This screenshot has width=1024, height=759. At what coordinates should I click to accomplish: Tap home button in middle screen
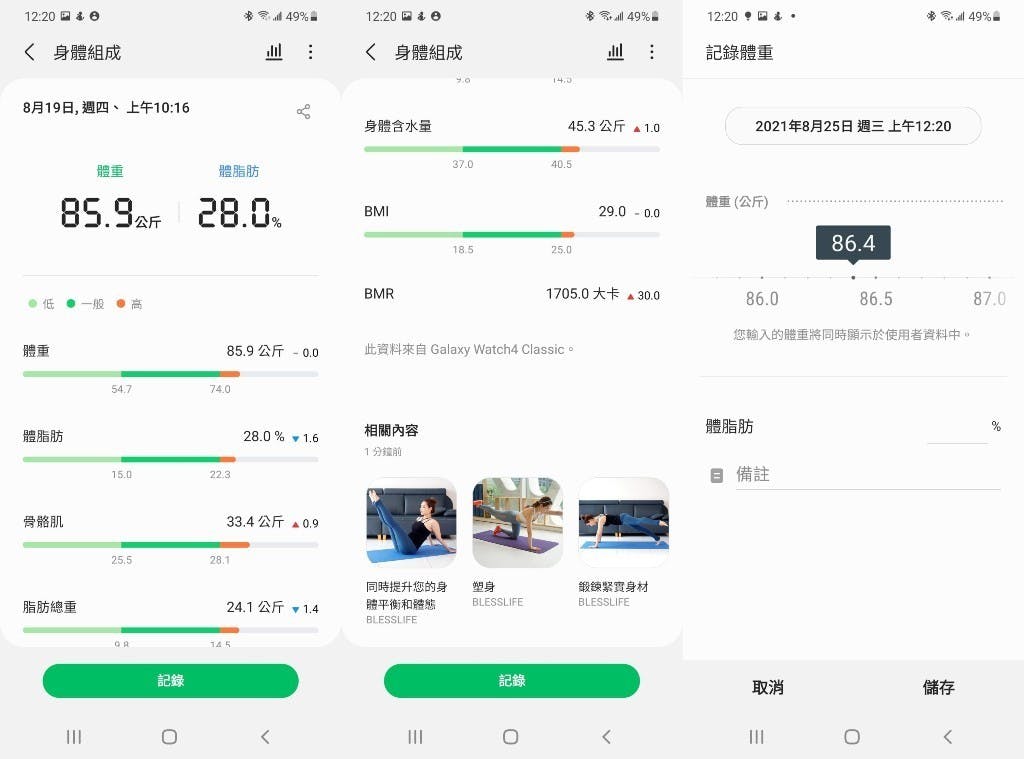pos(511,737)
